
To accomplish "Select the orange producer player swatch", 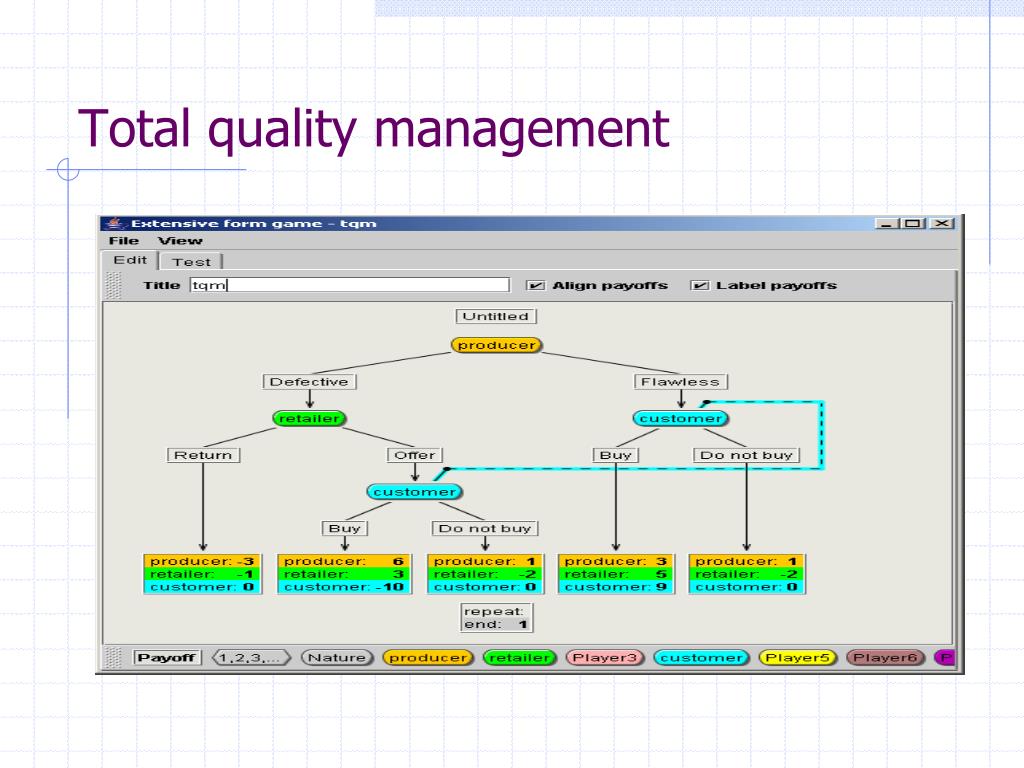I will coord(428,658).
